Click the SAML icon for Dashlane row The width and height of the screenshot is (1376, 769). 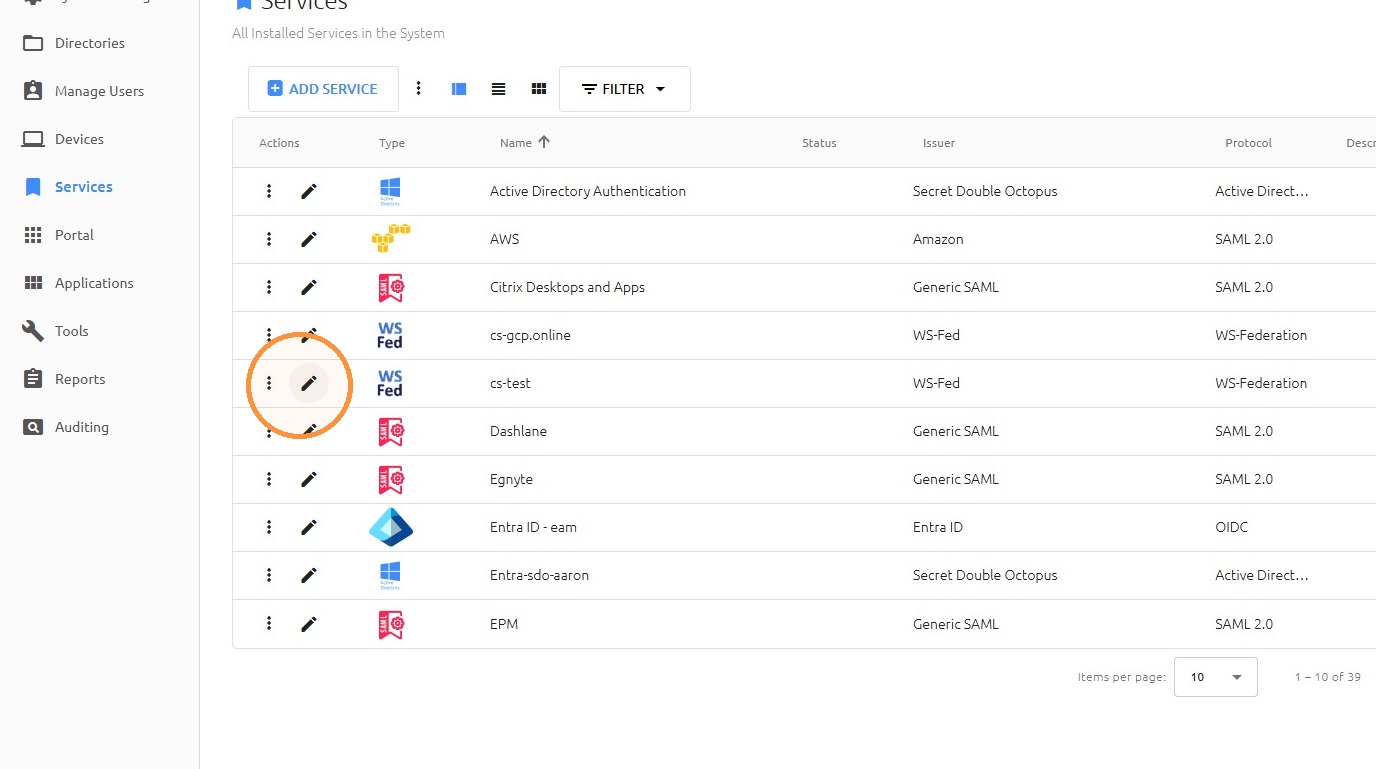pos(390,431)
